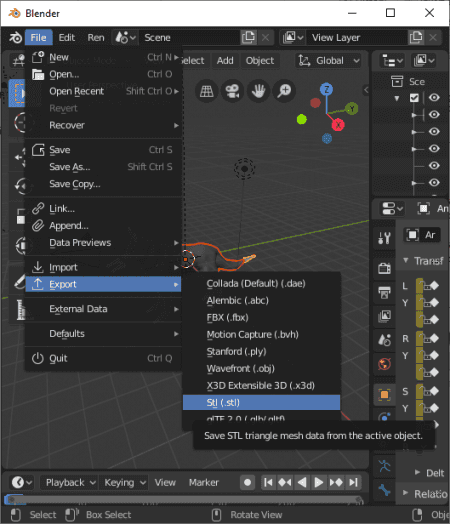Open the properties editor type dropdown
The width and height of the screenshot is (450, 524).
(x=392, y=209)
